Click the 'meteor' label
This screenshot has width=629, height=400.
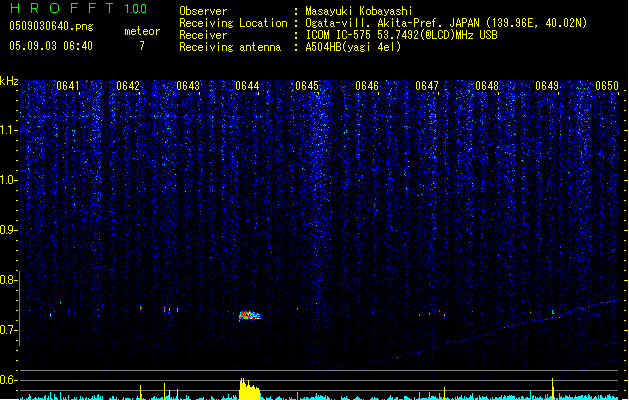point(142,31)
